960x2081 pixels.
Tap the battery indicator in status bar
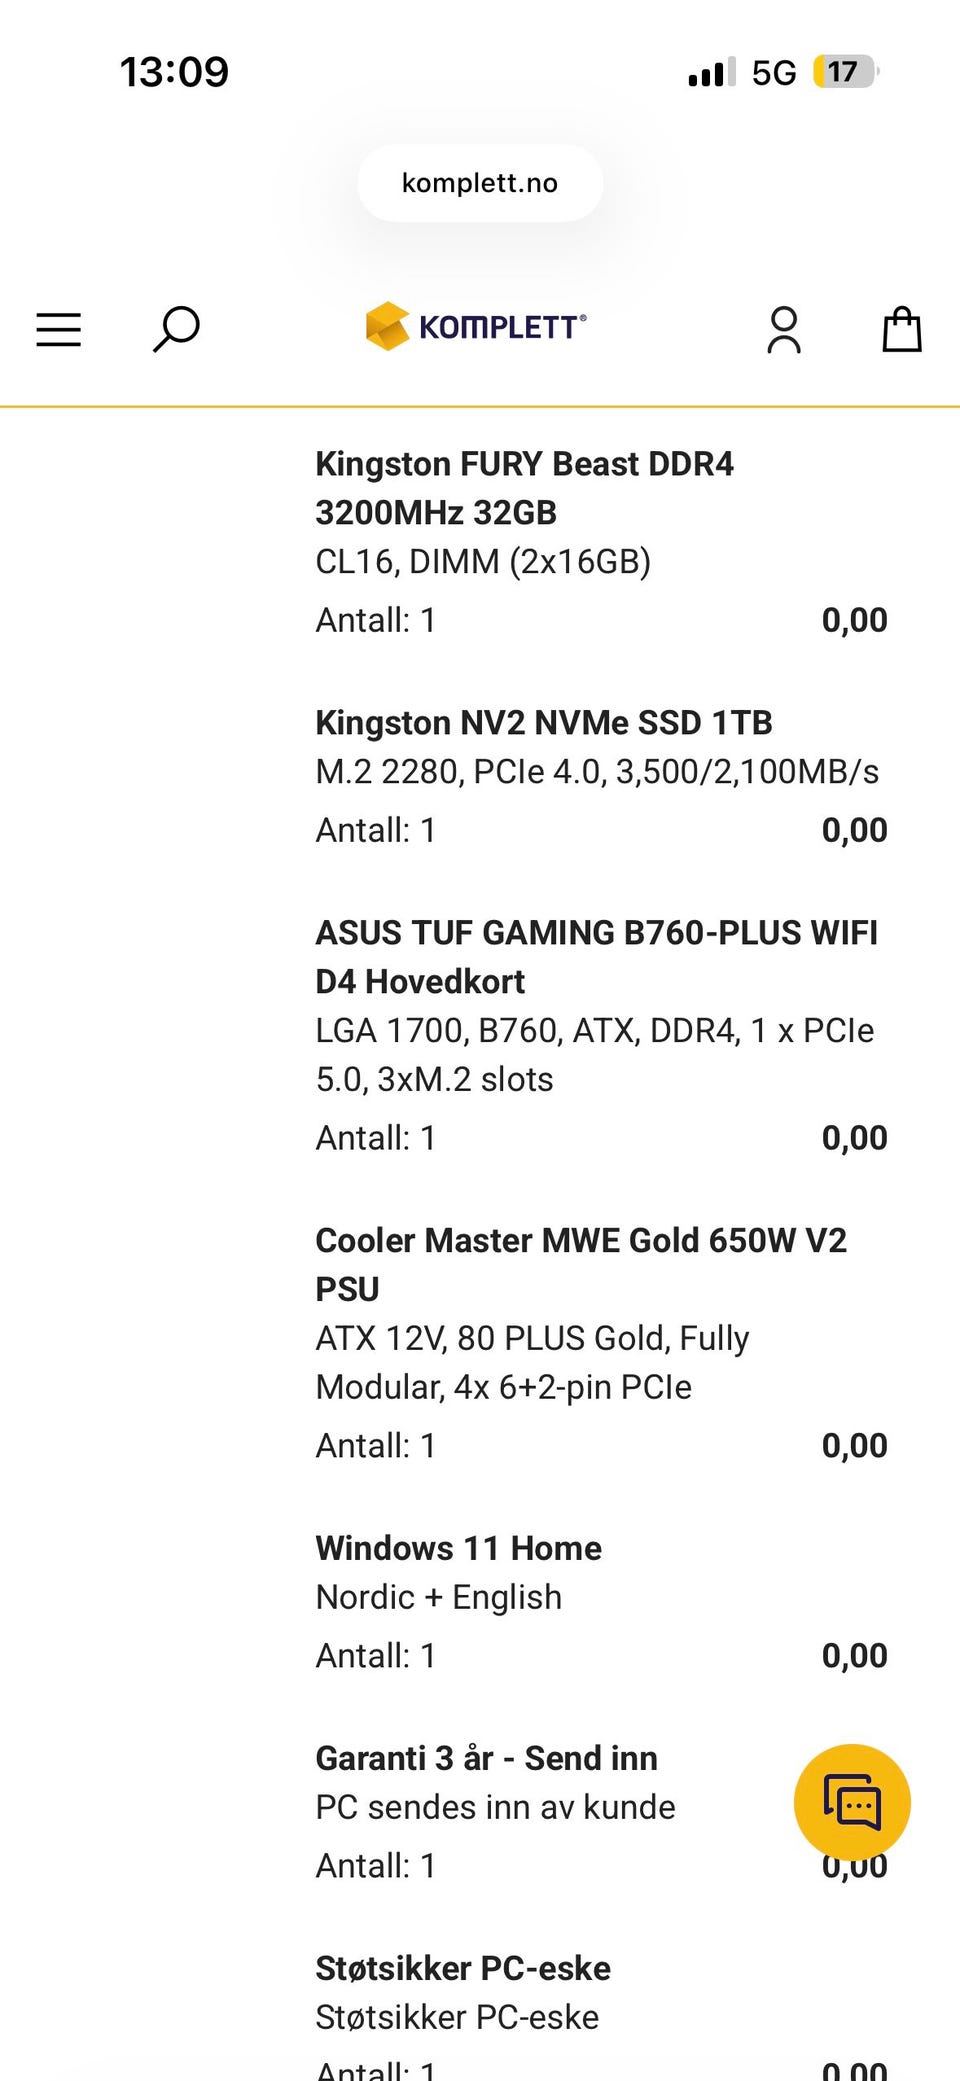pyautogui.click(x=845, y=72)
